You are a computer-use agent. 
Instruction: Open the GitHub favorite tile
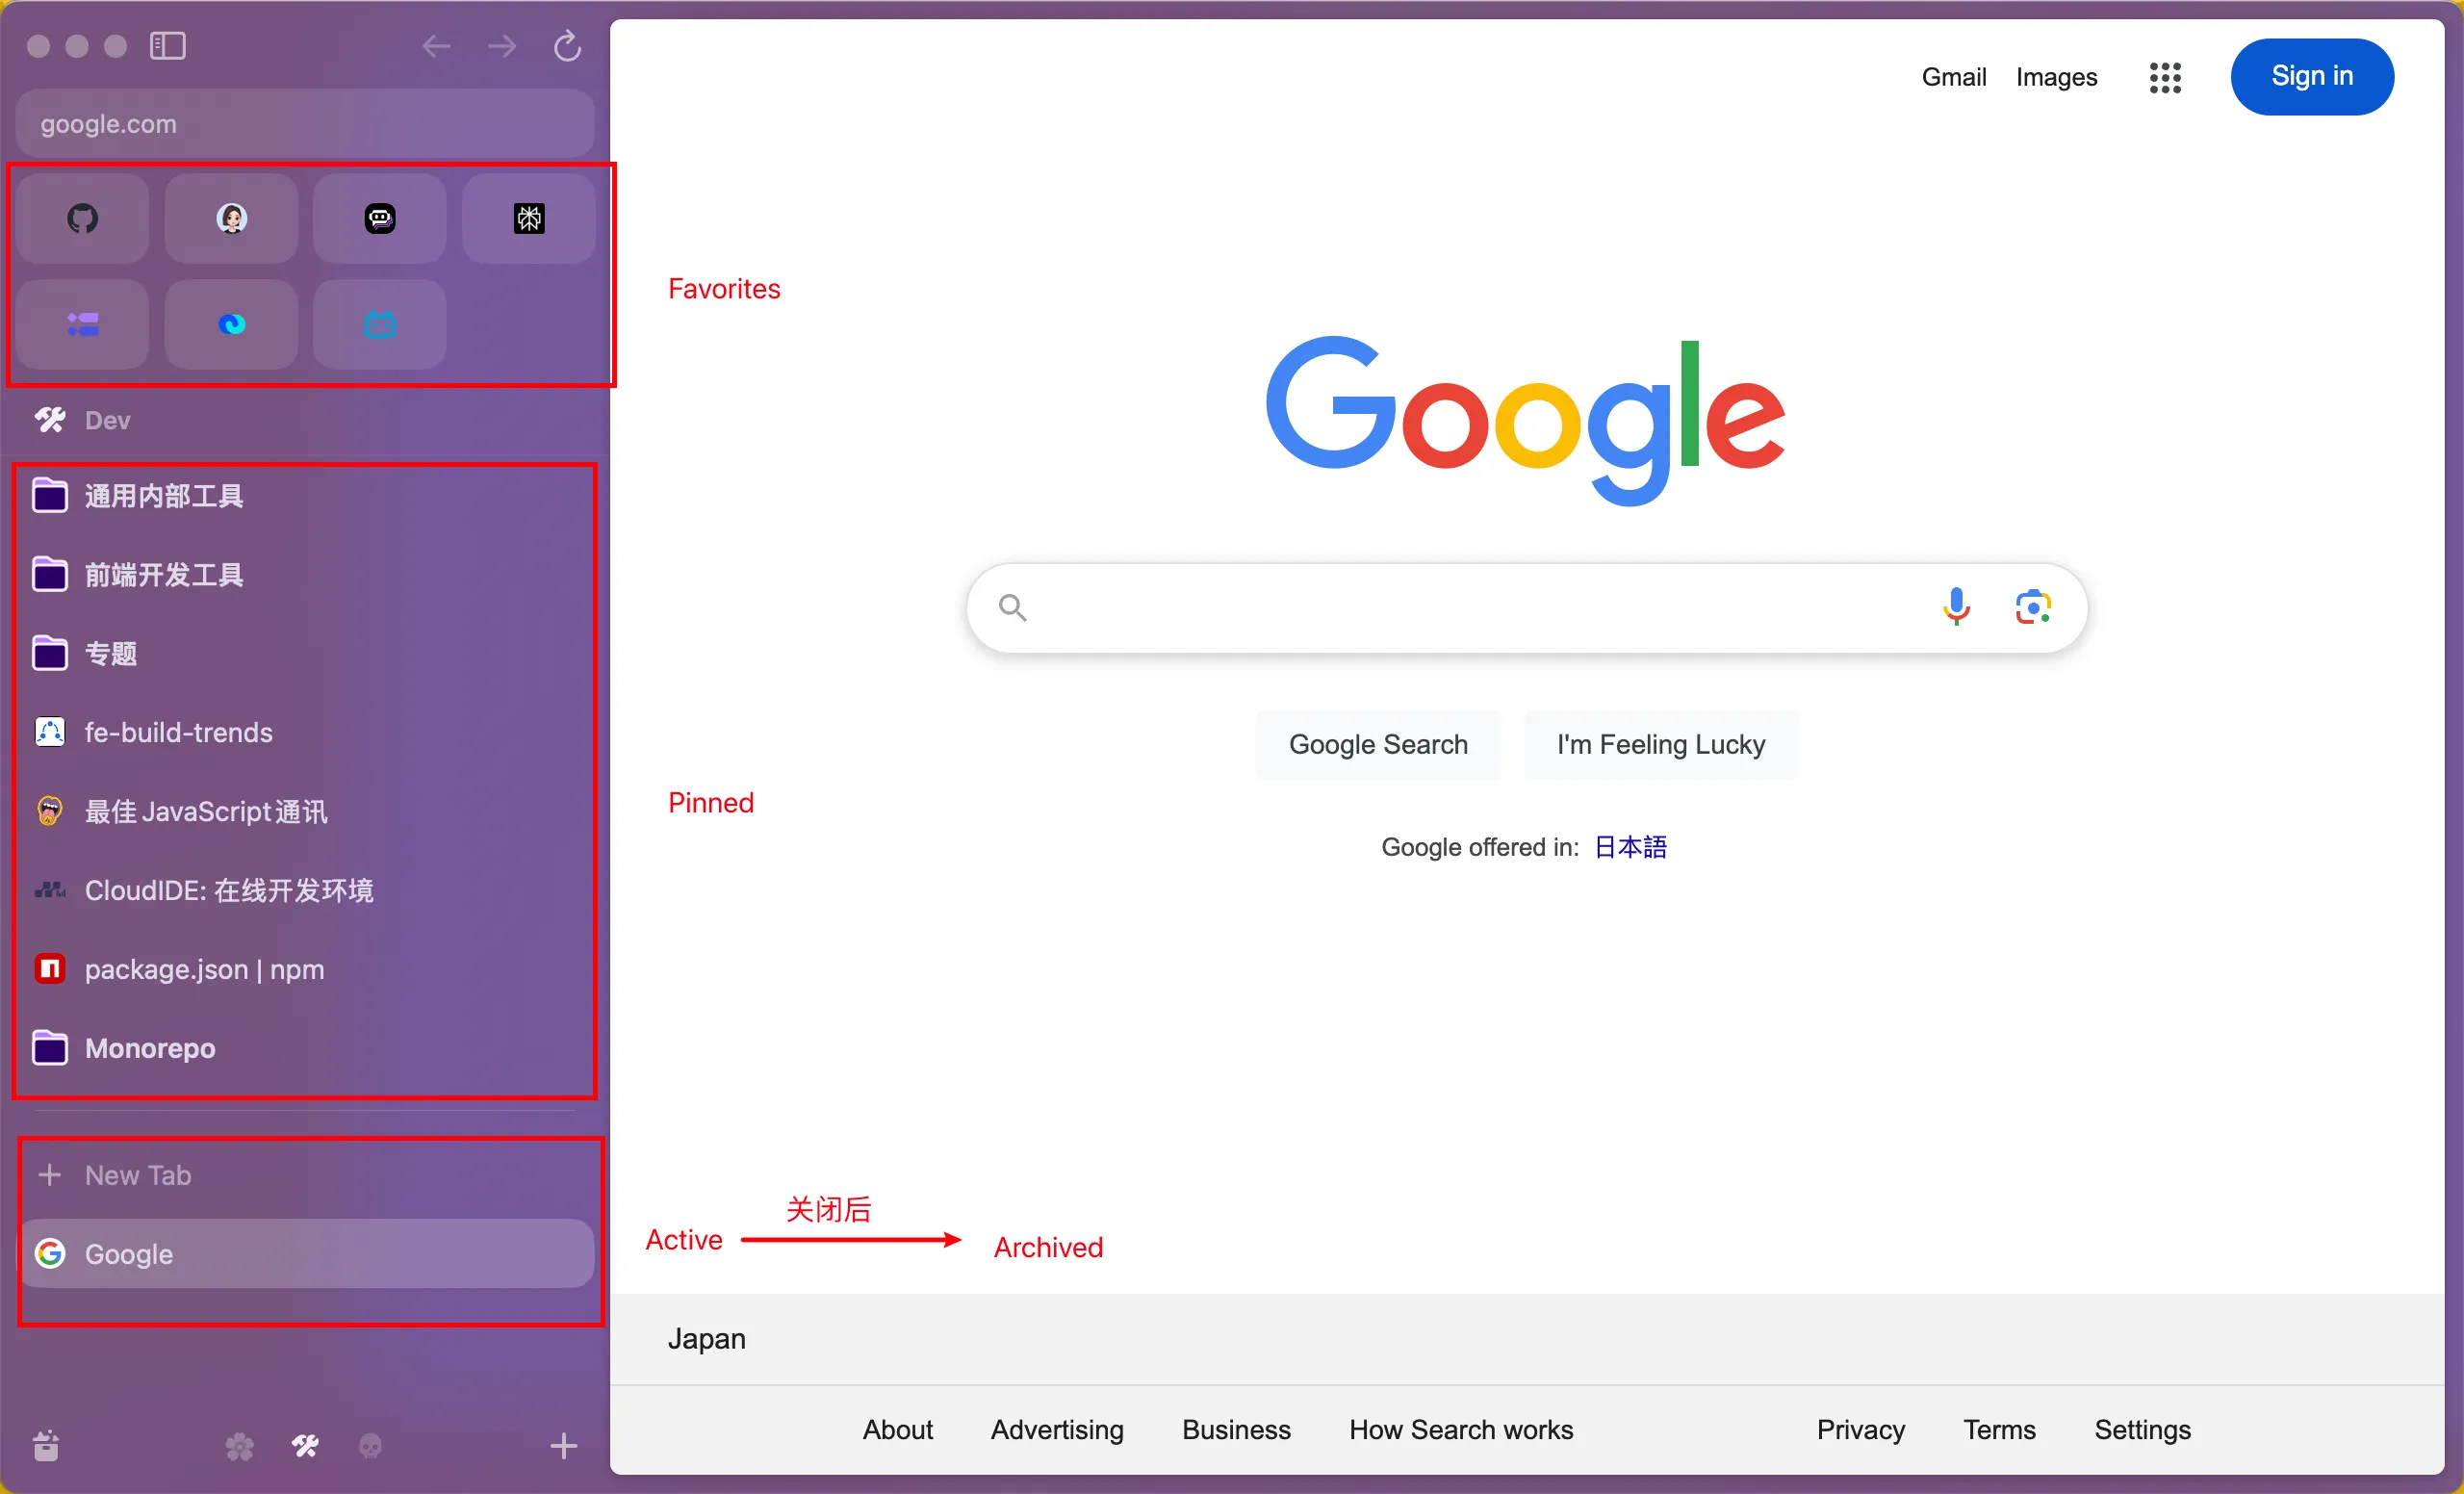click(82, 218)
